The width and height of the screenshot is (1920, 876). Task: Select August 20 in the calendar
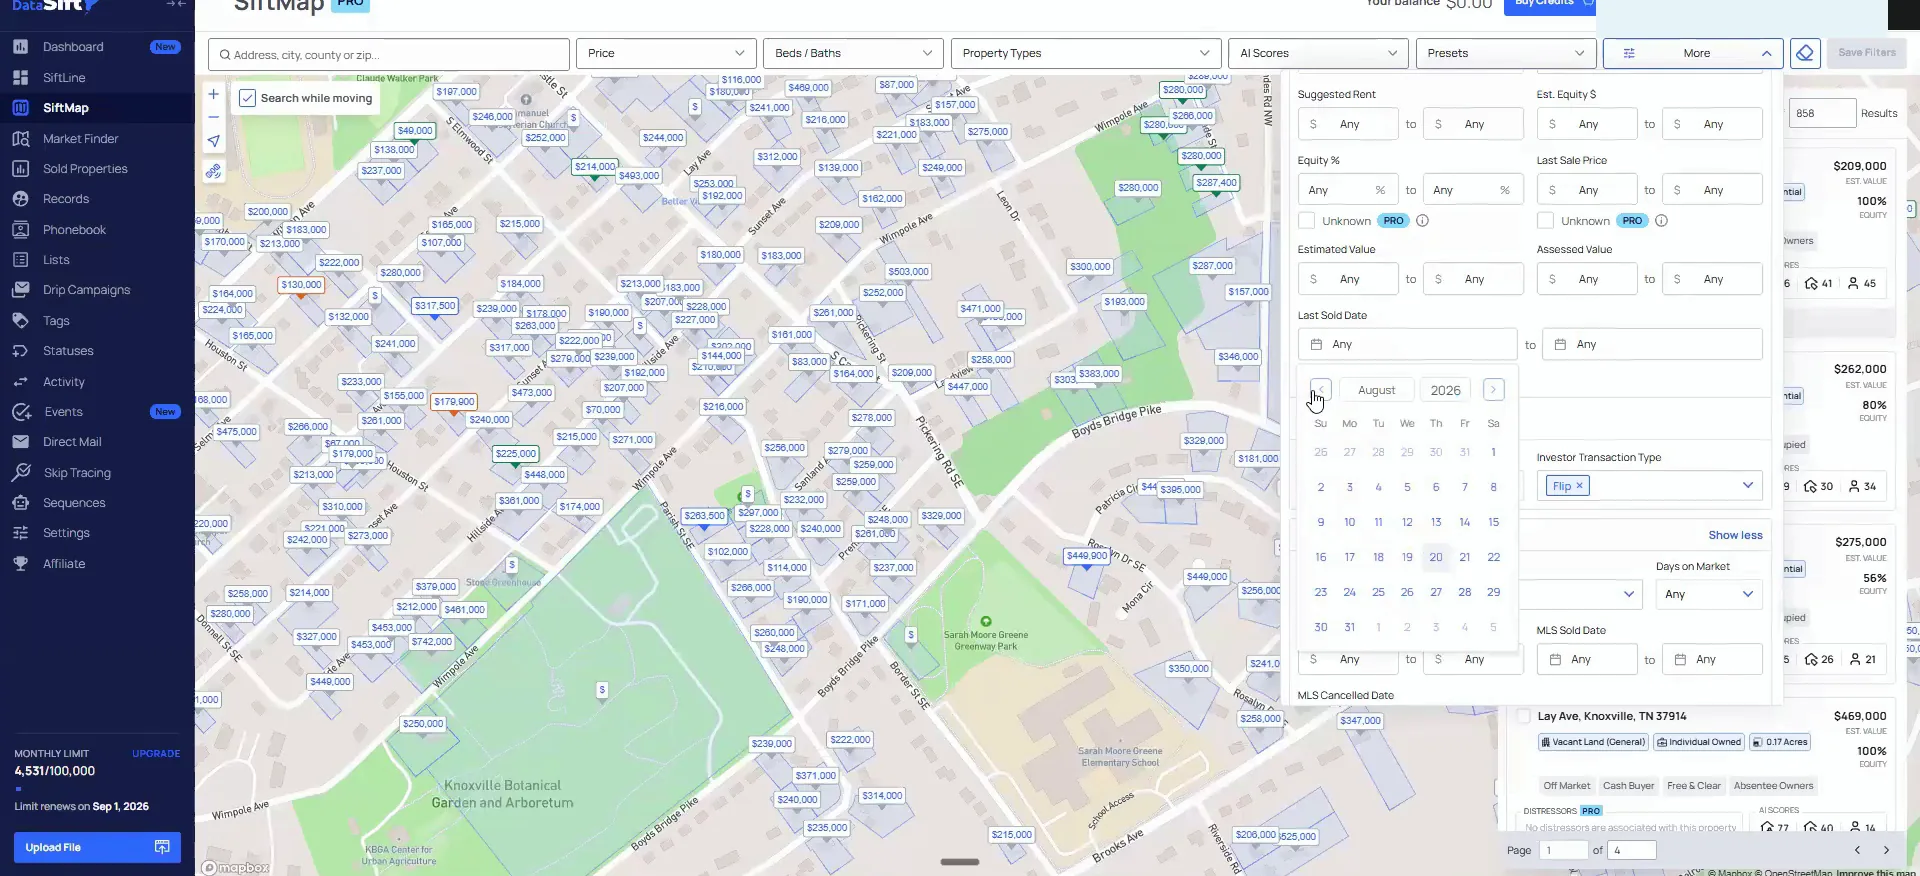click(x=1436, y=557)
